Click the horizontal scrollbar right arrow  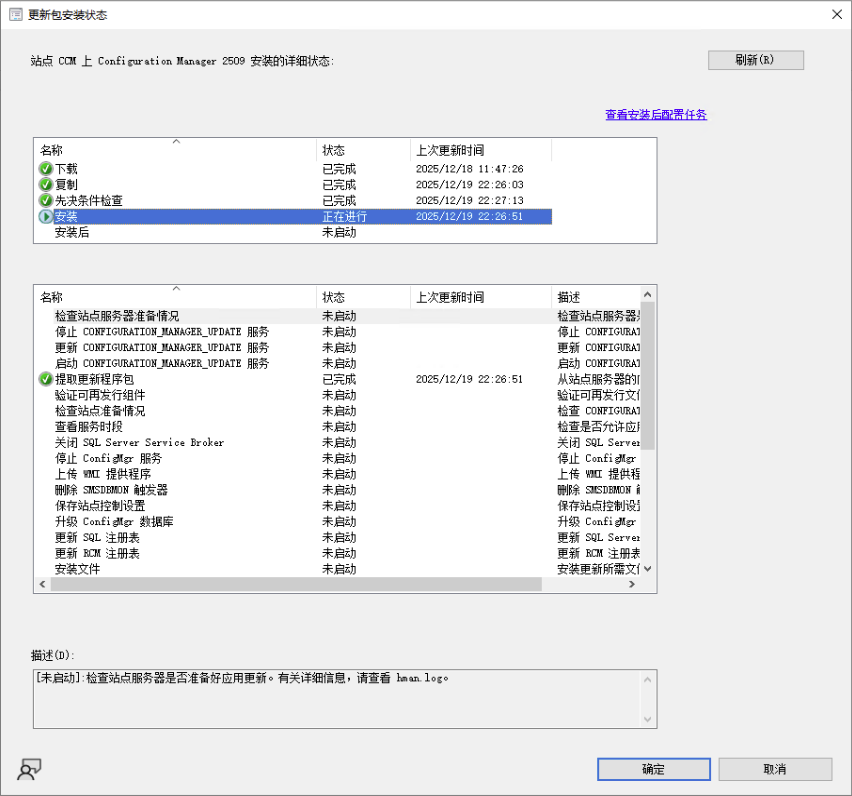point(632,584)
